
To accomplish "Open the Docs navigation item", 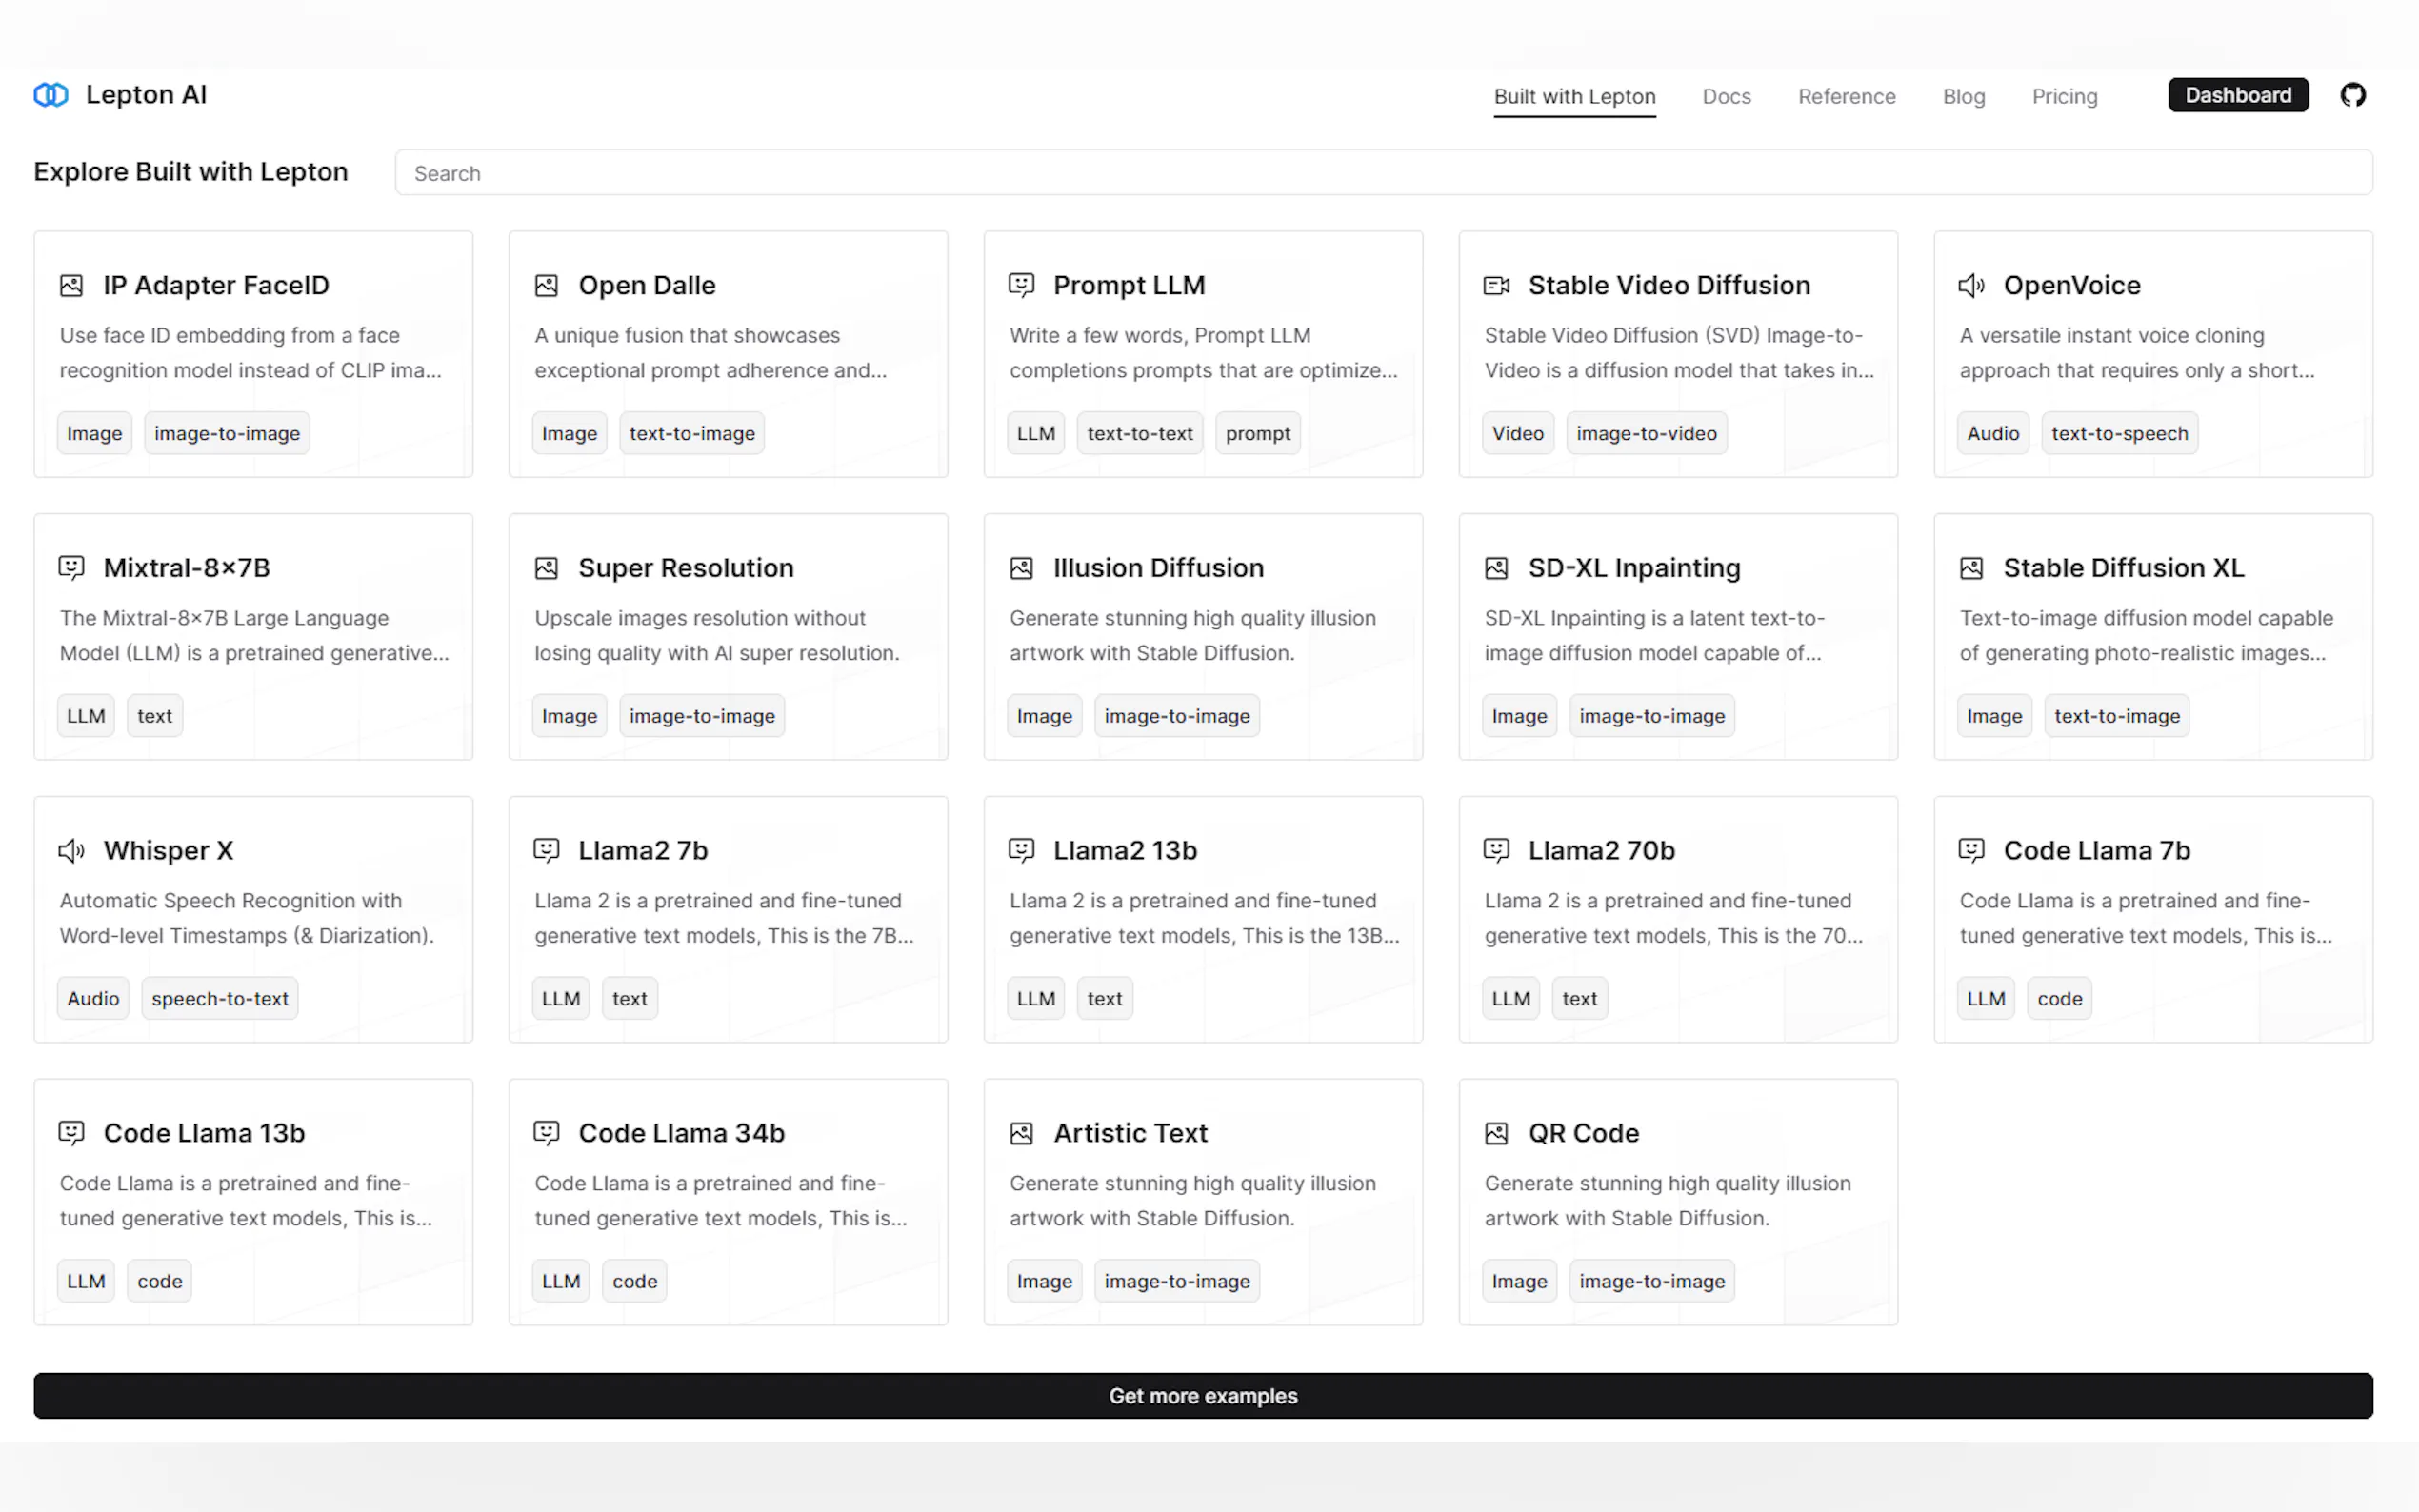I will 1726,97.
